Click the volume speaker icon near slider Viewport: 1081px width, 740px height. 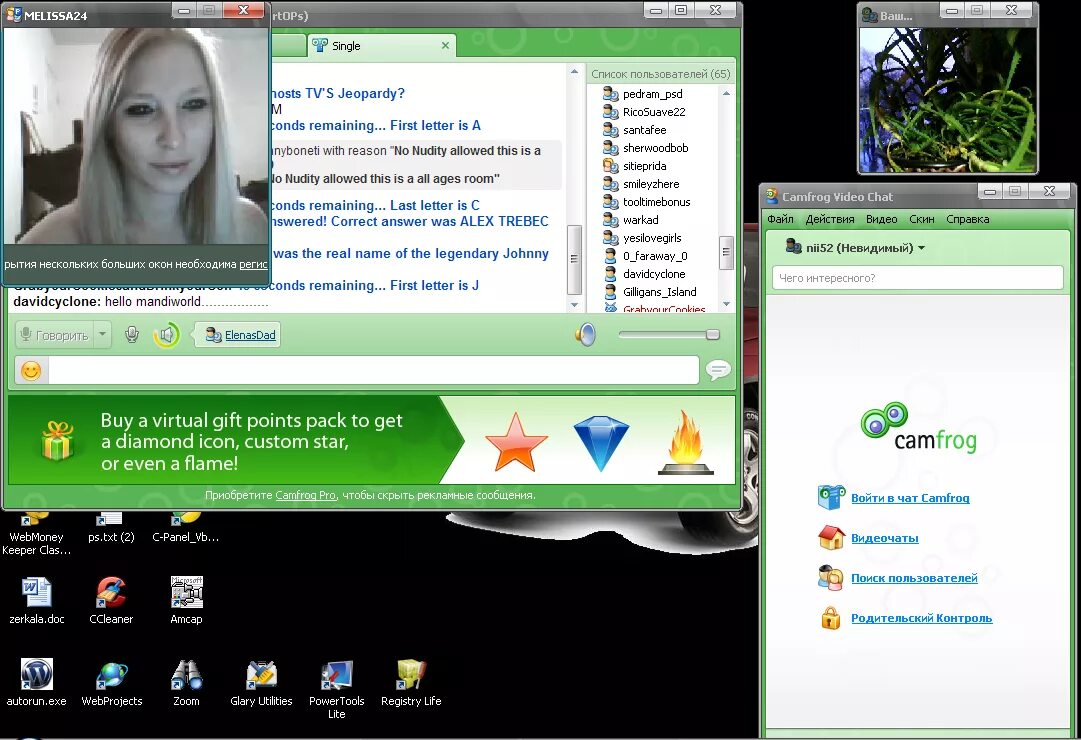[x=585, y=334]
